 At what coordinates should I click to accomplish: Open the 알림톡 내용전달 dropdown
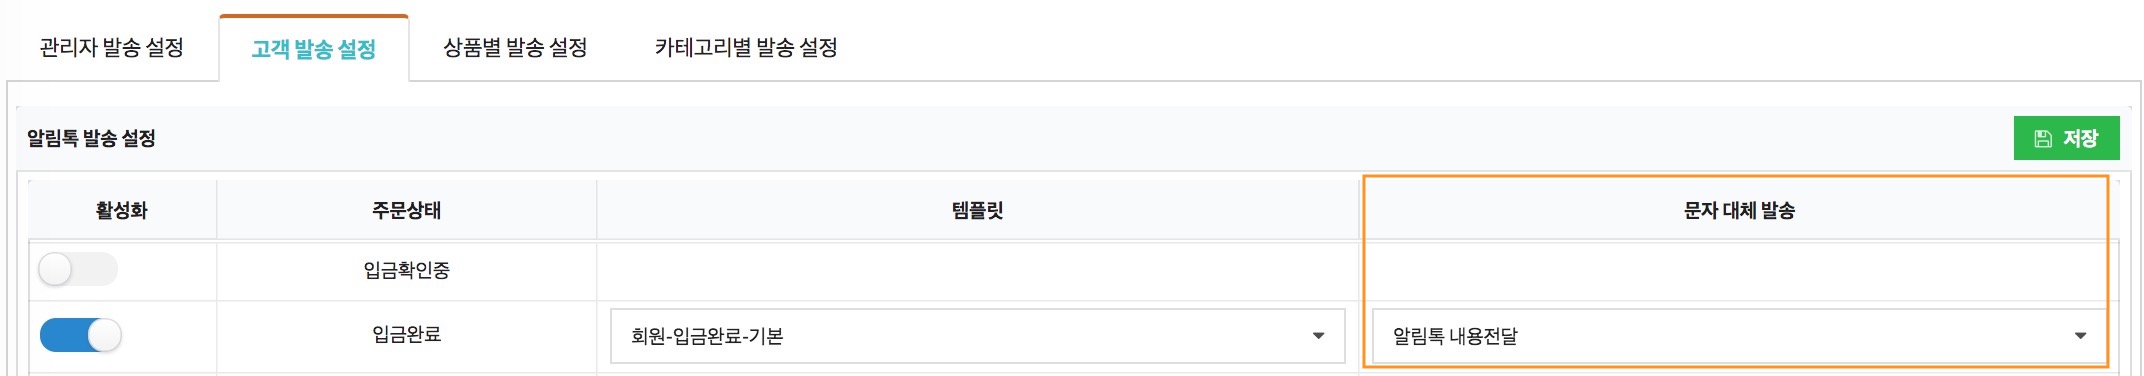(1738, 336)
